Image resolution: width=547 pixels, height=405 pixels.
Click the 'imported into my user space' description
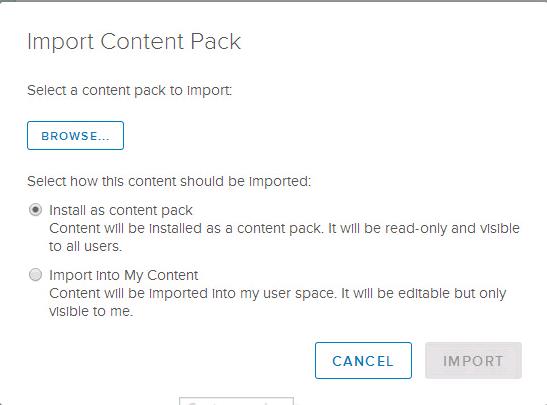[x=242, y=293]
